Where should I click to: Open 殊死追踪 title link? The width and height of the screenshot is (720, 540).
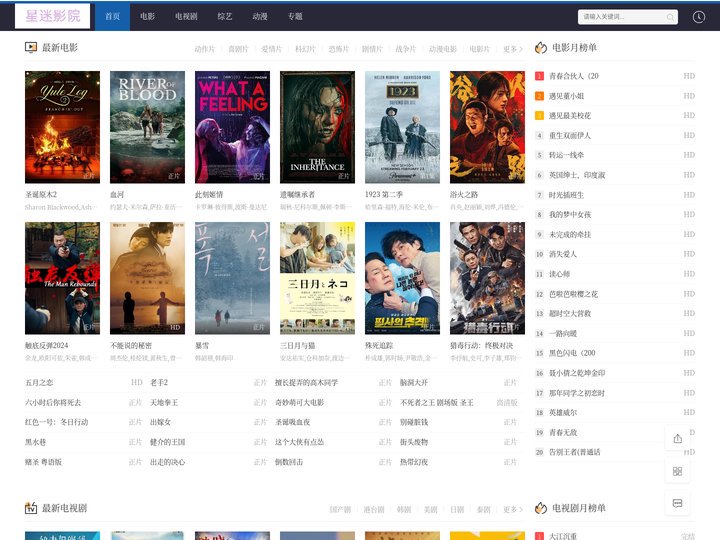click(x=379, y=345)
